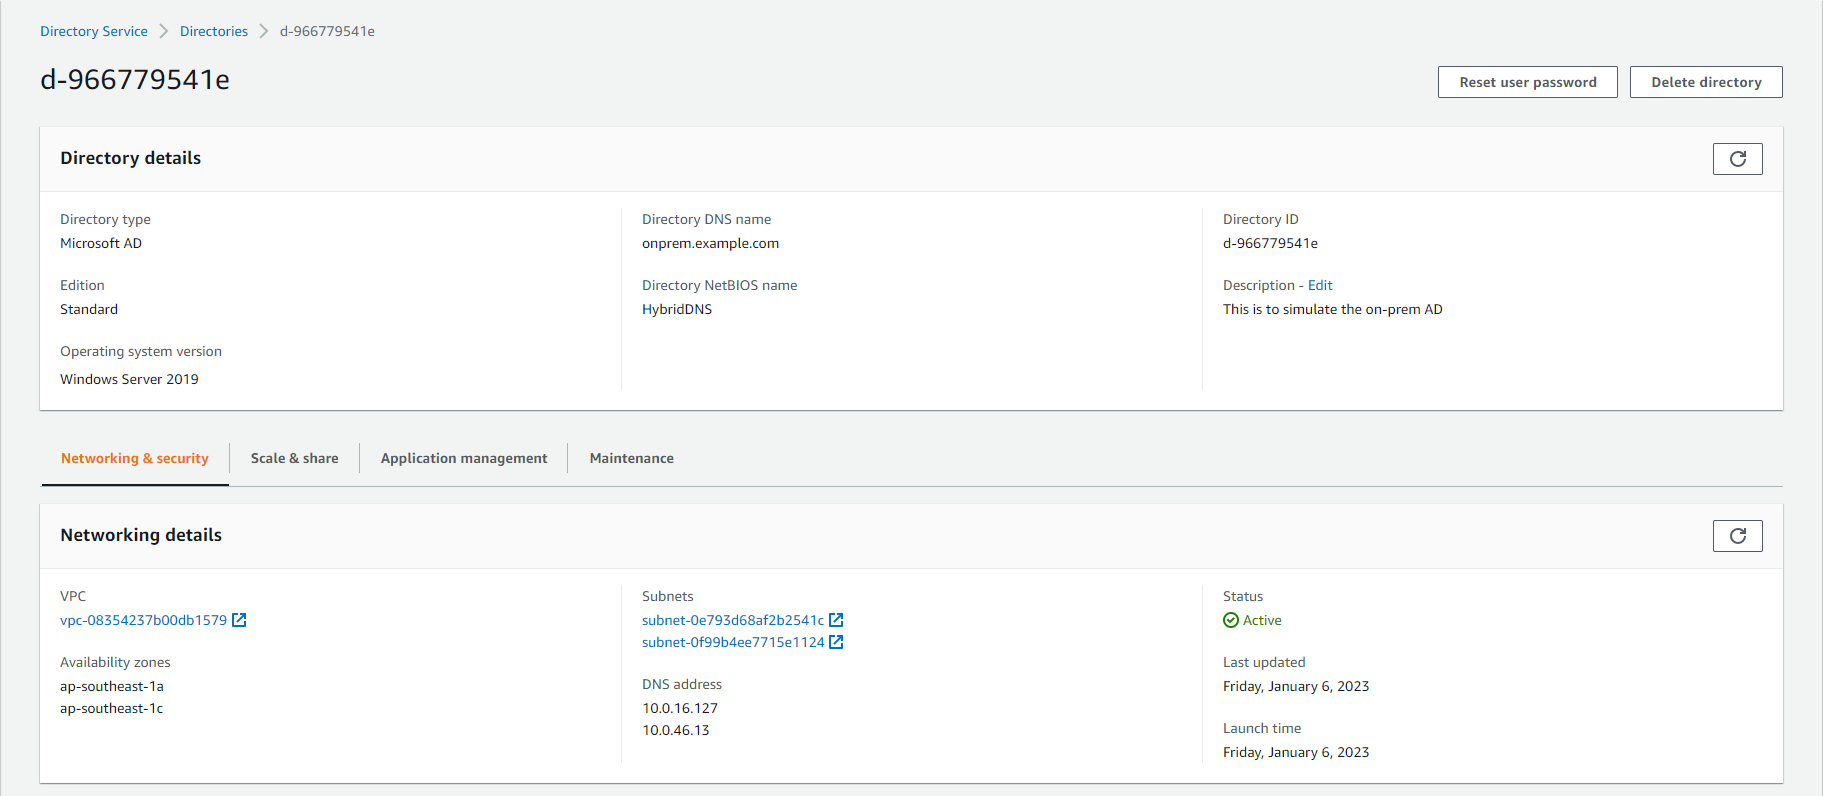Screen dimensions: 1823x796
Task: Click the Standard edition value
Action: pos(89,309)
